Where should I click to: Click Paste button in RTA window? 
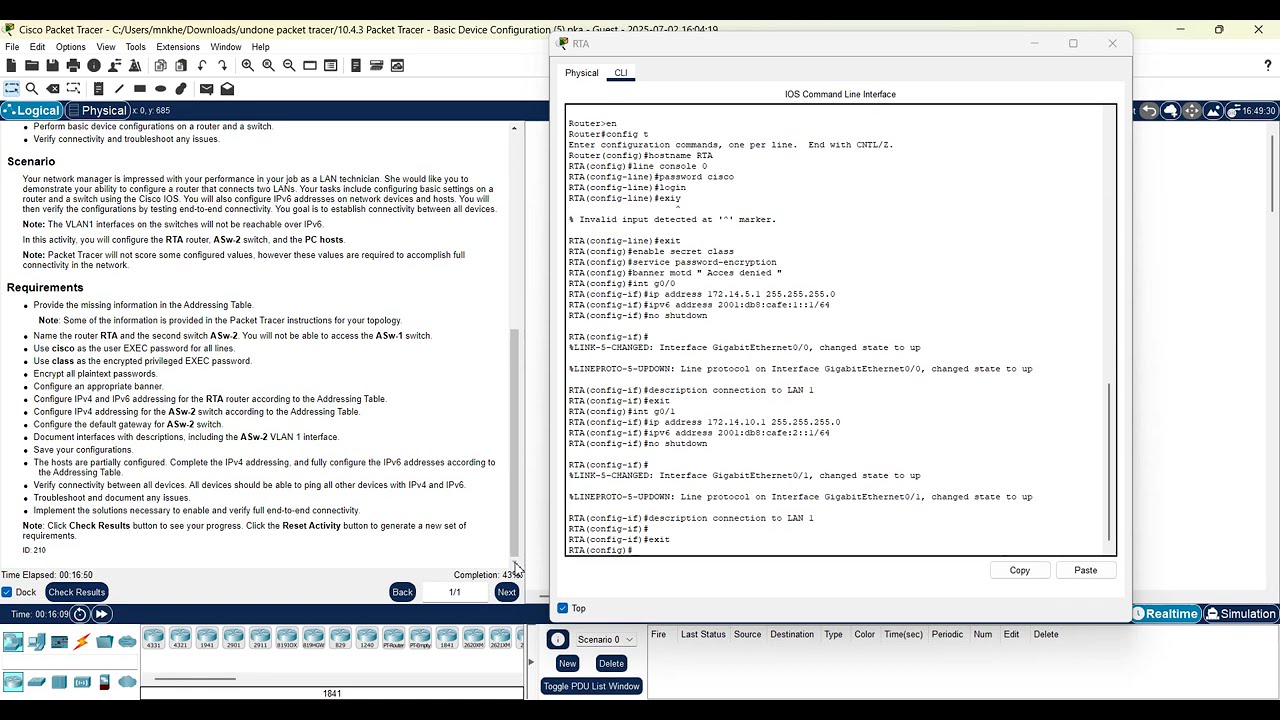[x=1085, y=570]
